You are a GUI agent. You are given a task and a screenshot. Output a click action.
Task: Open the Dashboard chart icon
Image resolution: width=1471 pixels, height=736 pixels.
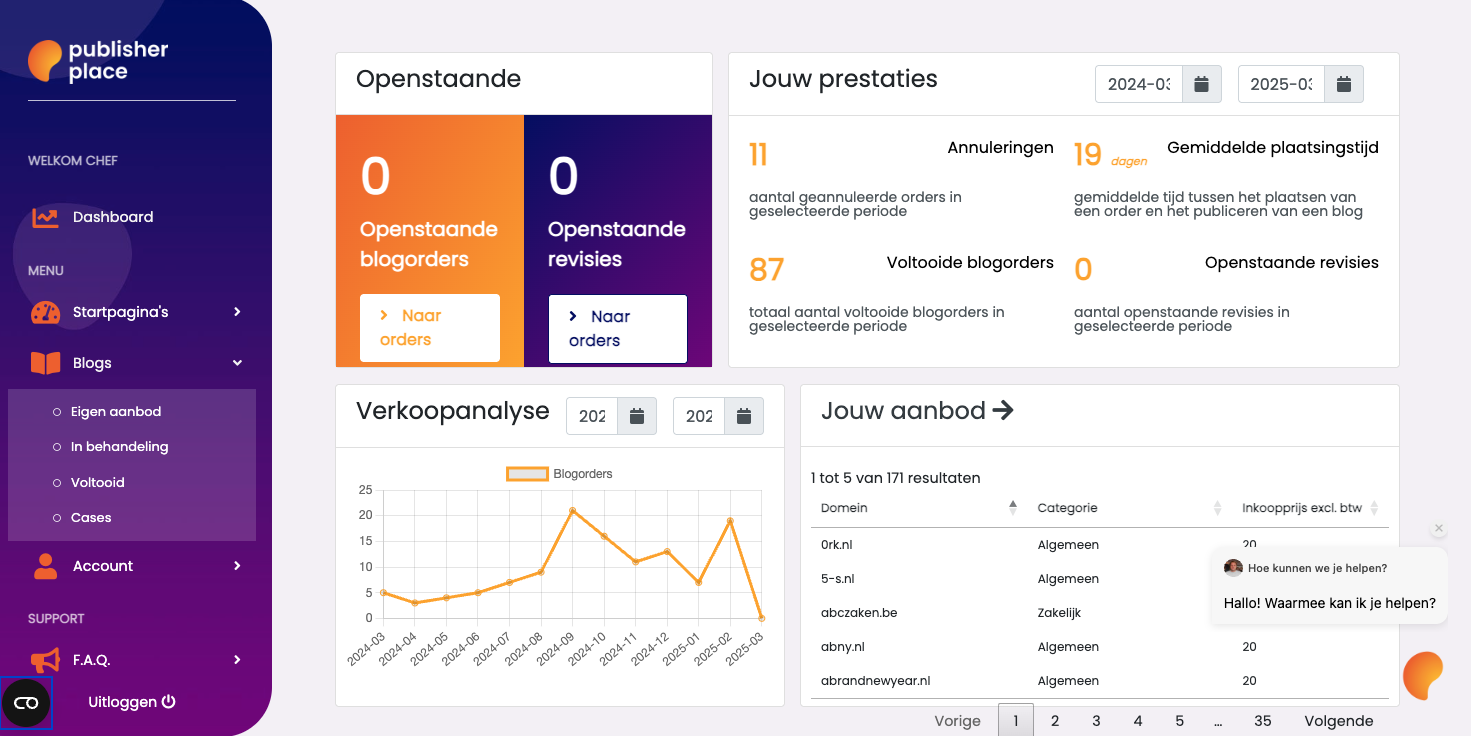(45, 217)
